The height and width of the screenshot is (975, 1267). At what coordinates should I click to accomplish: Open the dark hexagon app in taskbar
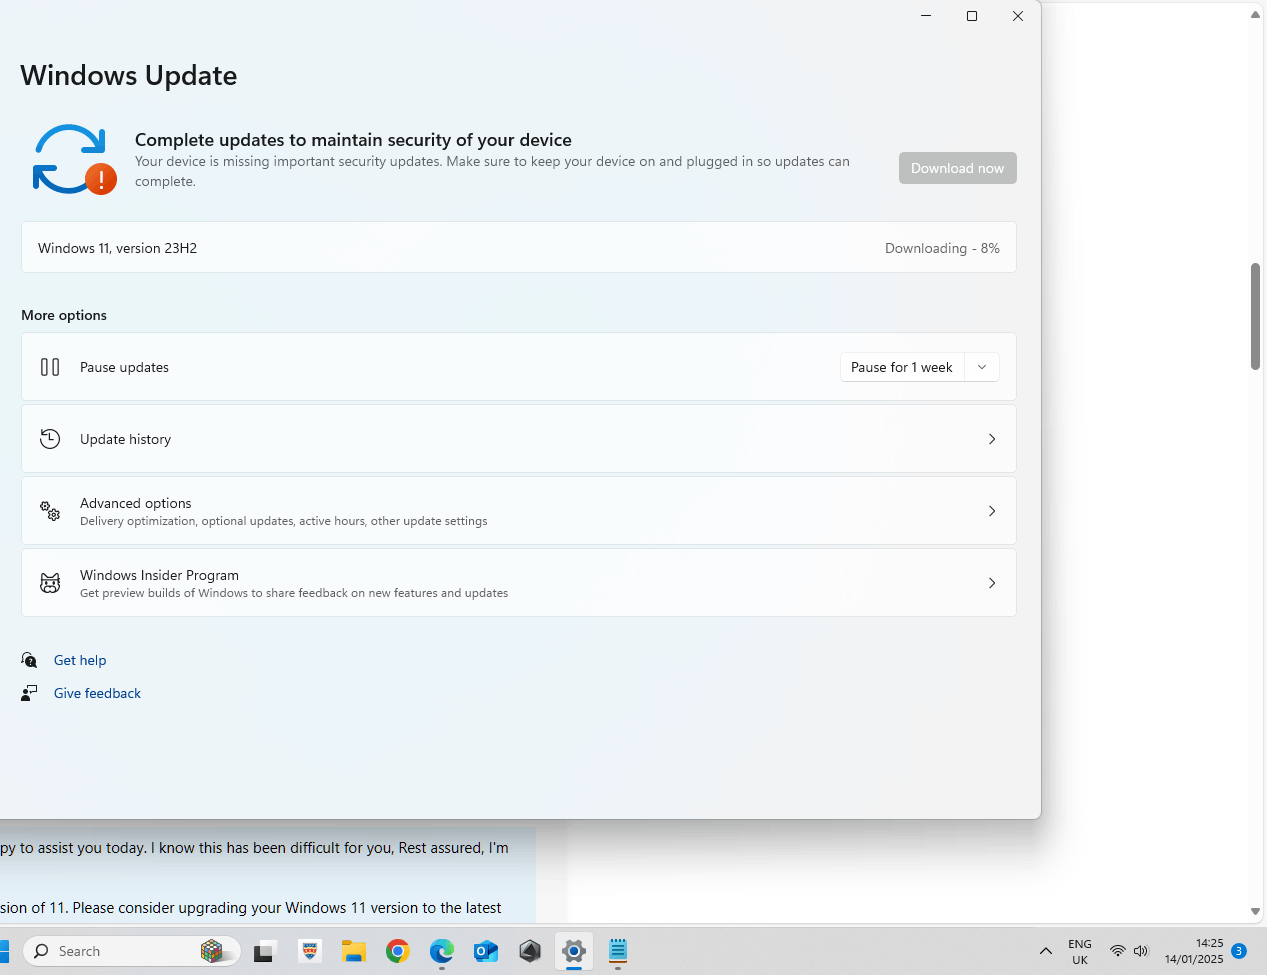pos(530,951)
